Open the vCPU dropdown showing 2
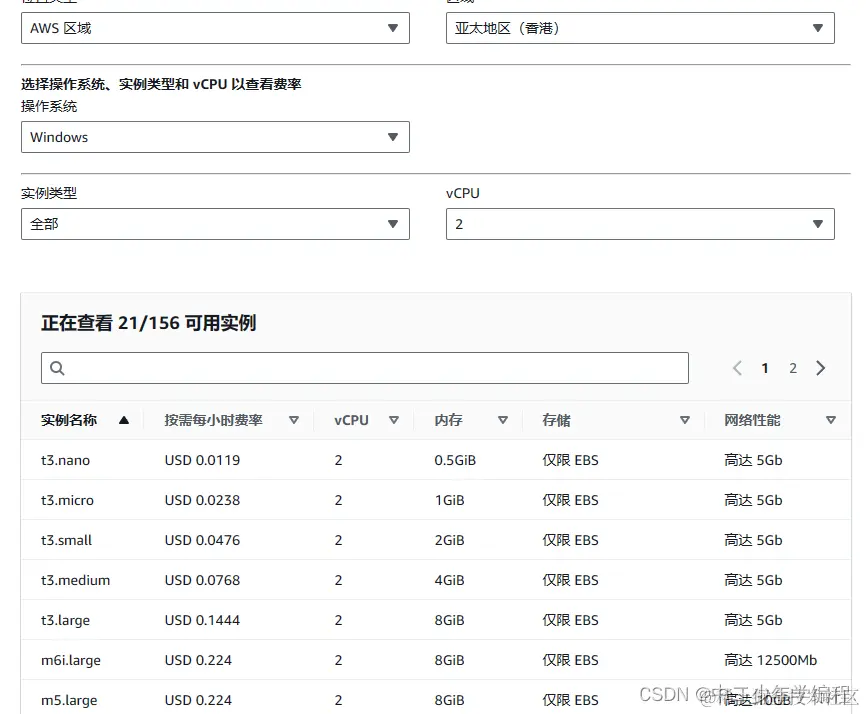The height and width of the screenshot is (714, 866). click(640, 224)
